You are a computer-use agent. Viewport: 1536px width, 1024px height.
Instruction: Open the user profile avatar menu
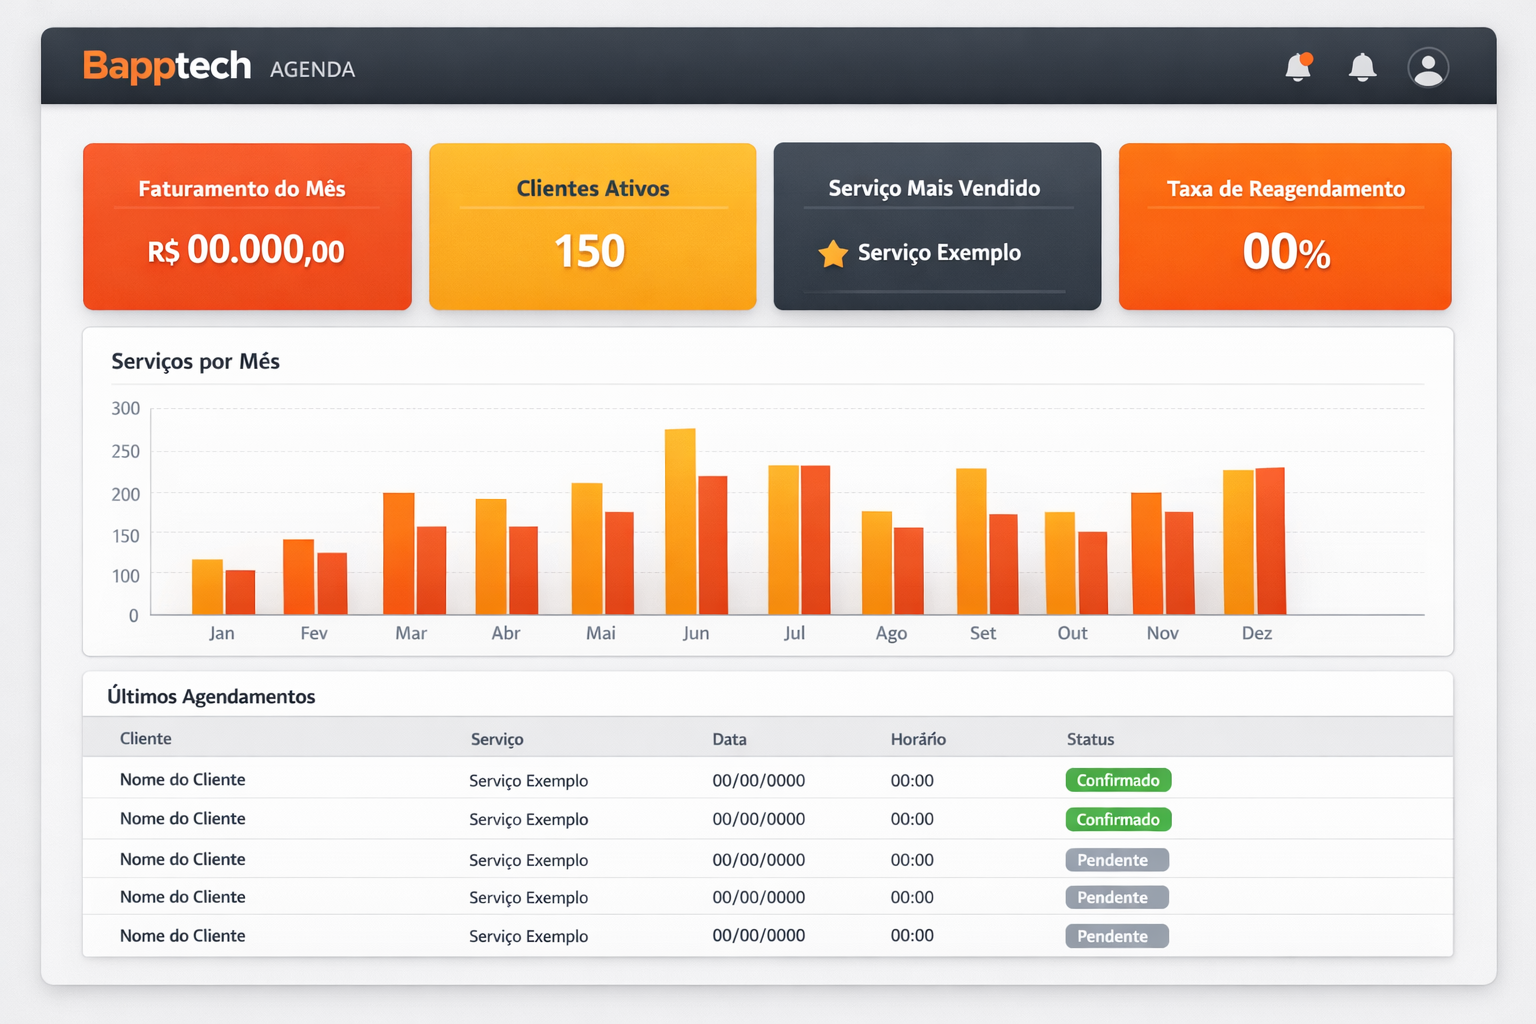[x=1428, y=67]
